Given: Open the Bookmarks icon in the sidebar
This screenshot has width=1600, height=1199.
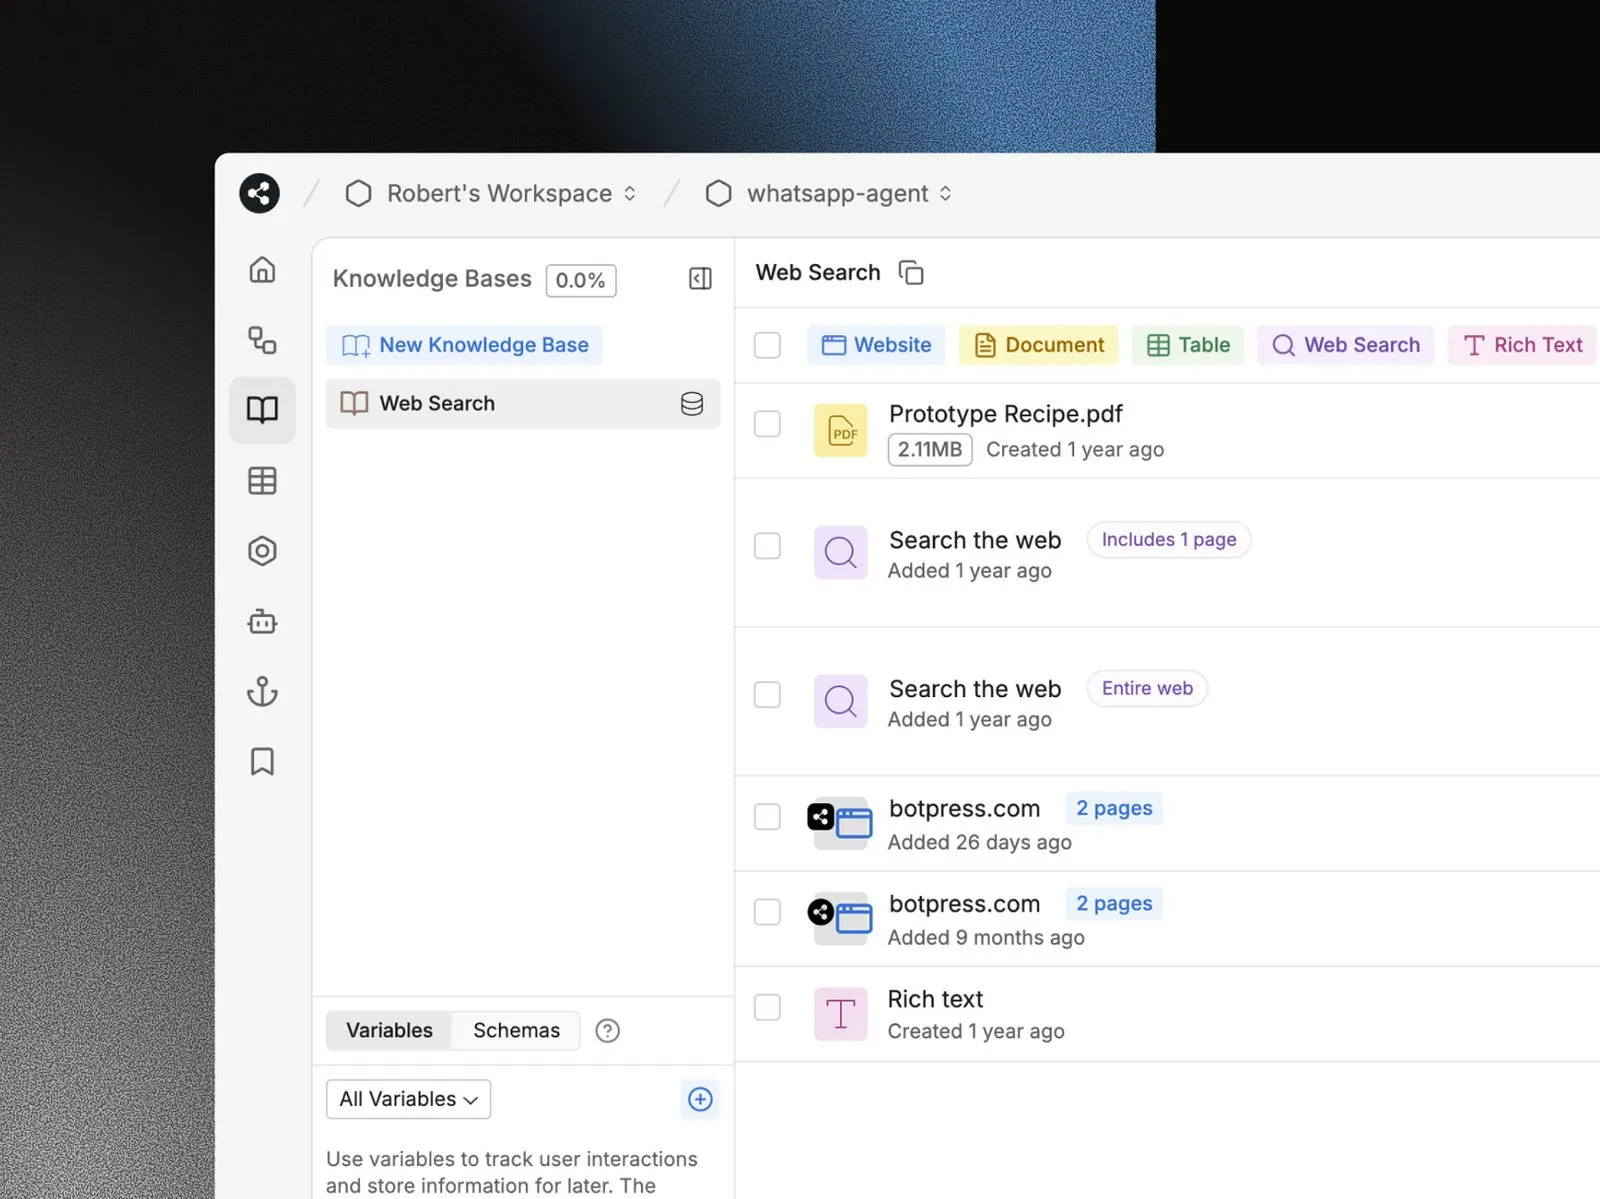Looking at the screenshot, I should tap(262, 761).
